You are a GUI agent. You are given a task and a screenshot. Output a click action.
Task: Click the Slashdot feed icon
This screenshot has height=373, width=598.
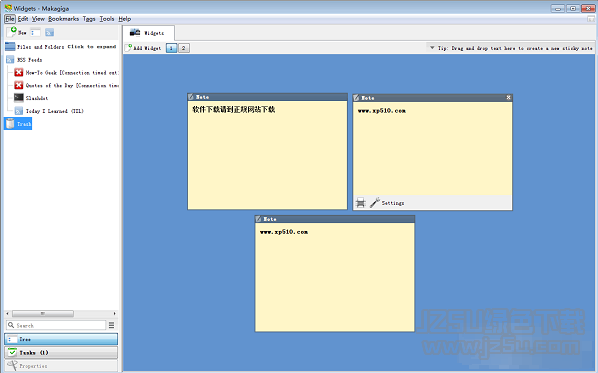pos(19,98)
